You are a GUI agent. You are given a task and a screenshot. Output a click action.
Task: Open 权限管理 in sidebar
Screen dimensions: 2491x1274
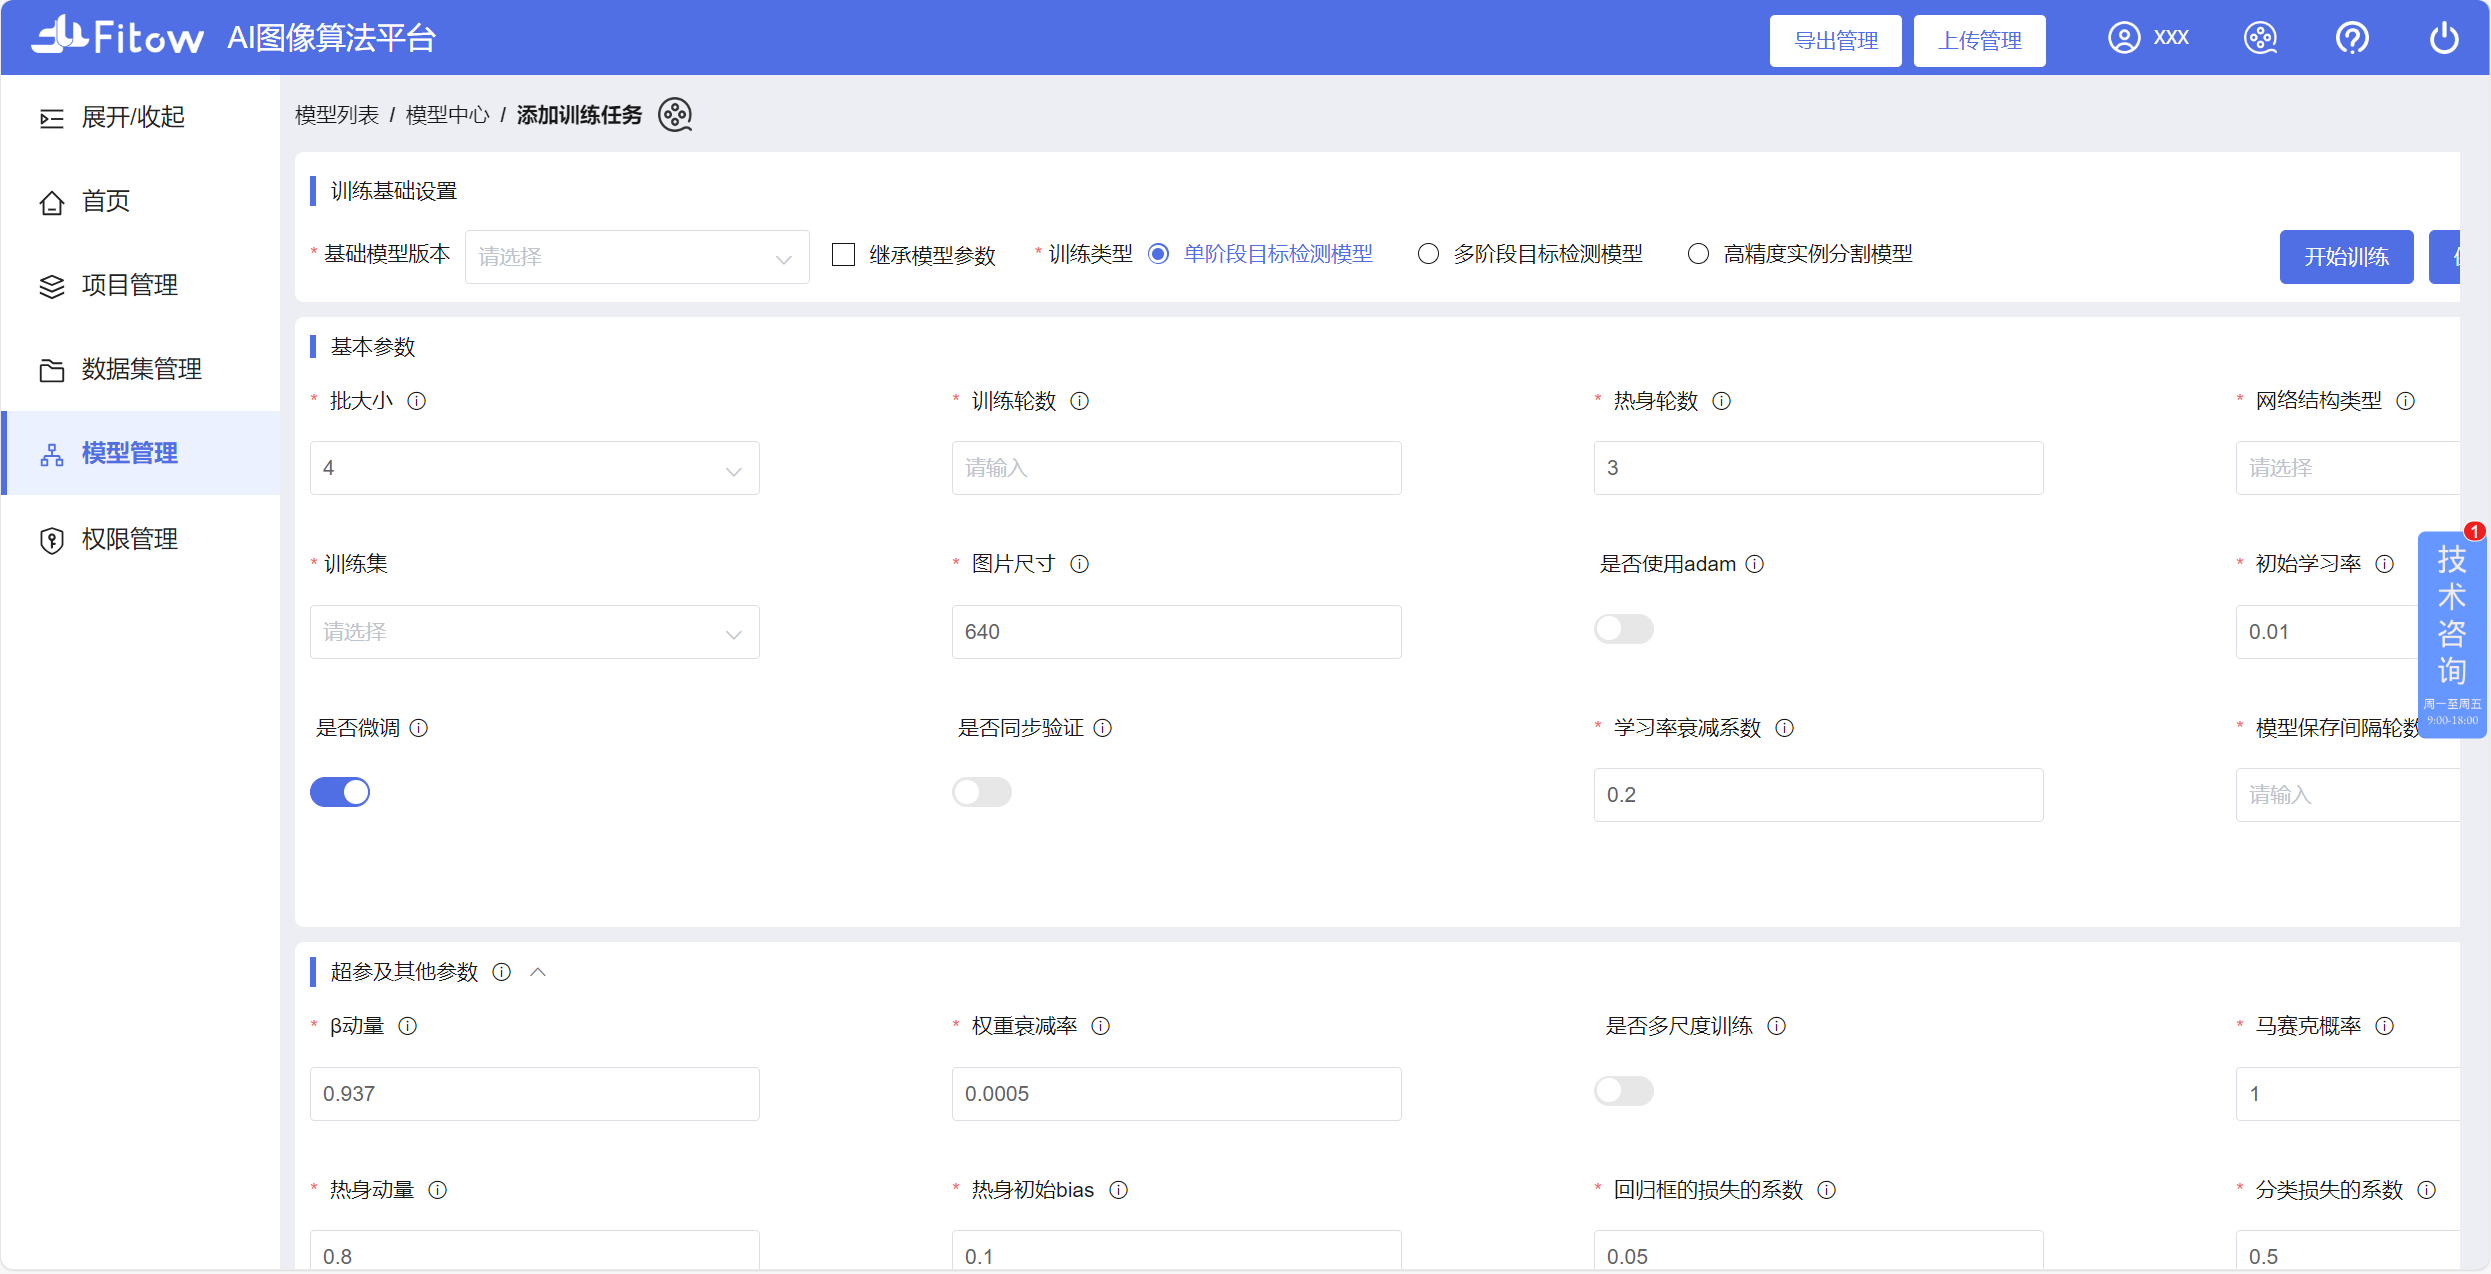point(140,539)
